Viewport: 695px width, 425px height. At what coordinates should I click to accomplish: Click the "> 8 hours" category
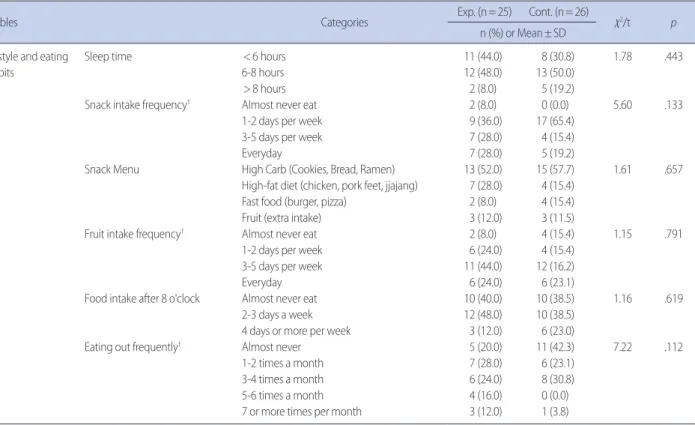[264, 89]
